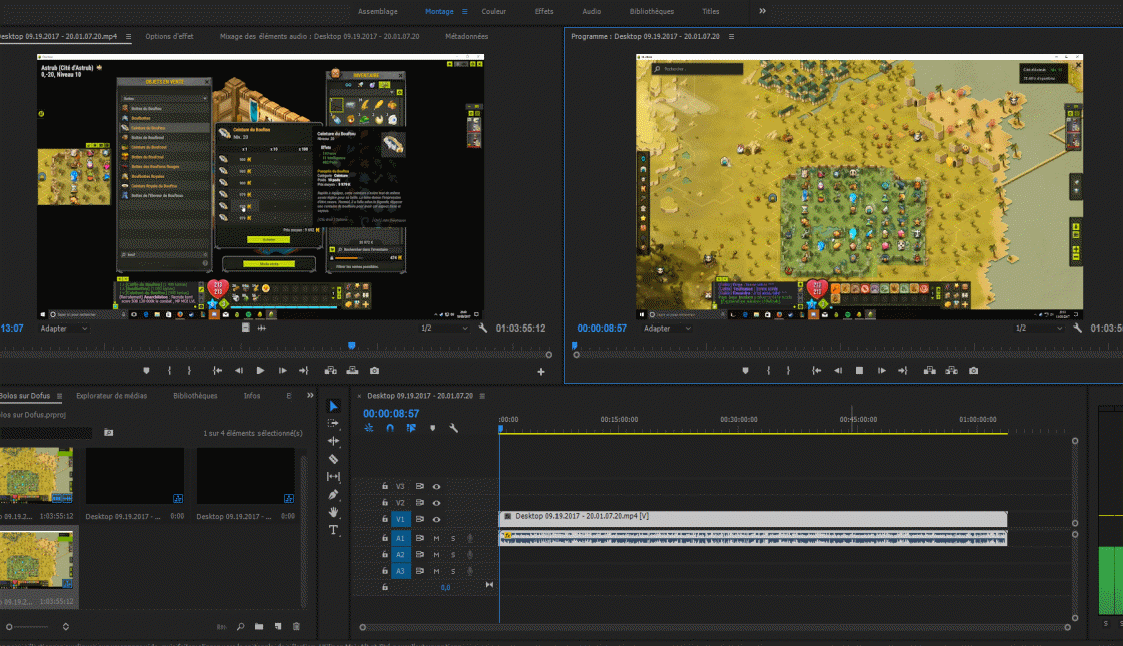
Task: Step forward one frame in Program monitor
Action: point(882,370)
